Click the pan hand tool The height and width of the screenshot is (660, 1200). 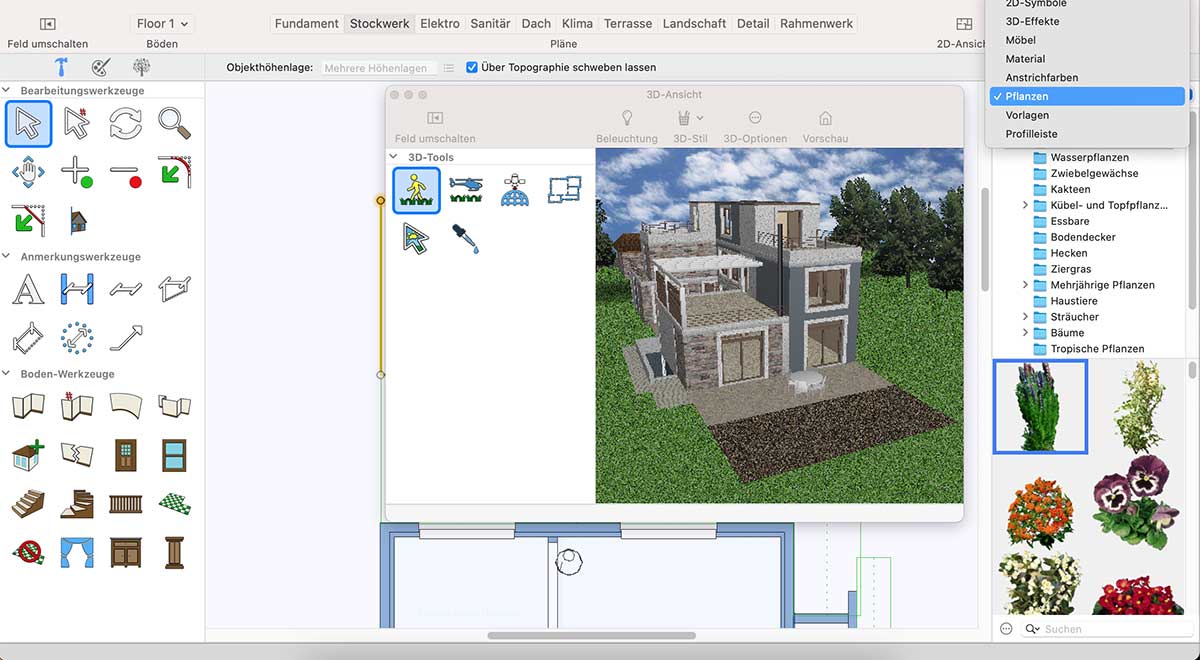[28, 172]
